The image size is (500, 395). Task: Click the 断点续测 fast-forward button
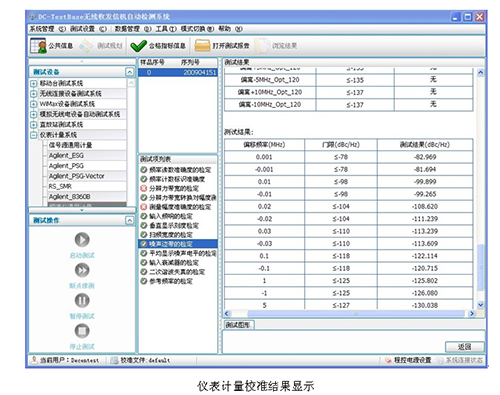click(x=82, y=270)
